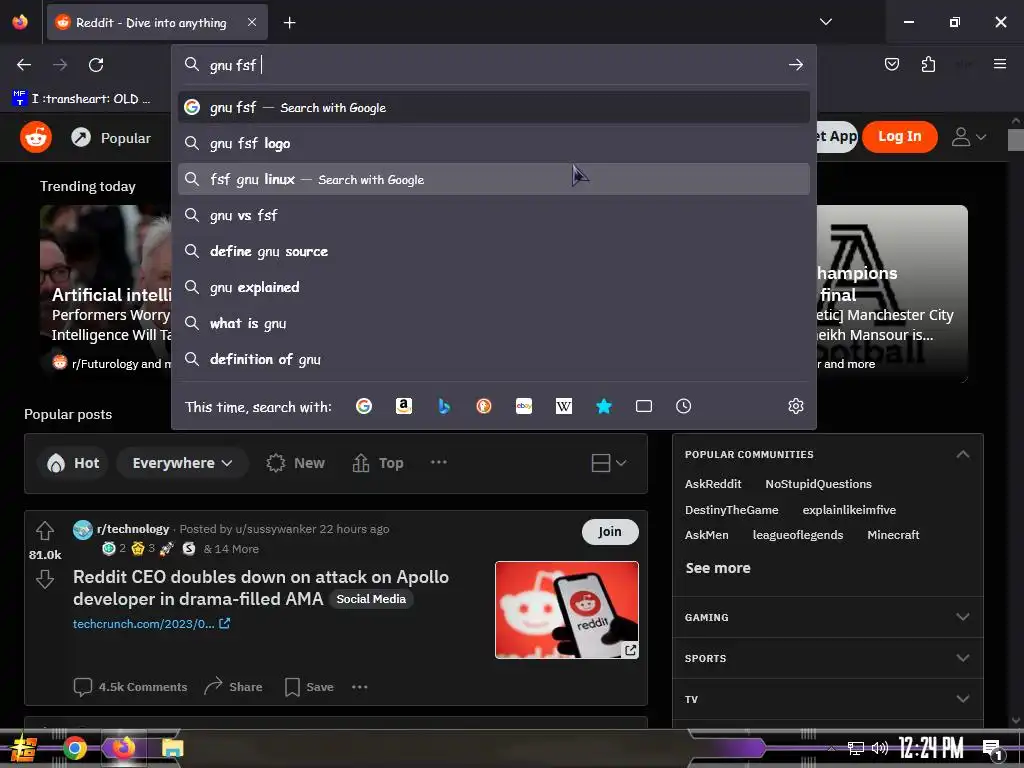The image size is (1024, 768).
Task: Choose the 'define gnu source' suggestion
Action: click(x=494, y=251)
